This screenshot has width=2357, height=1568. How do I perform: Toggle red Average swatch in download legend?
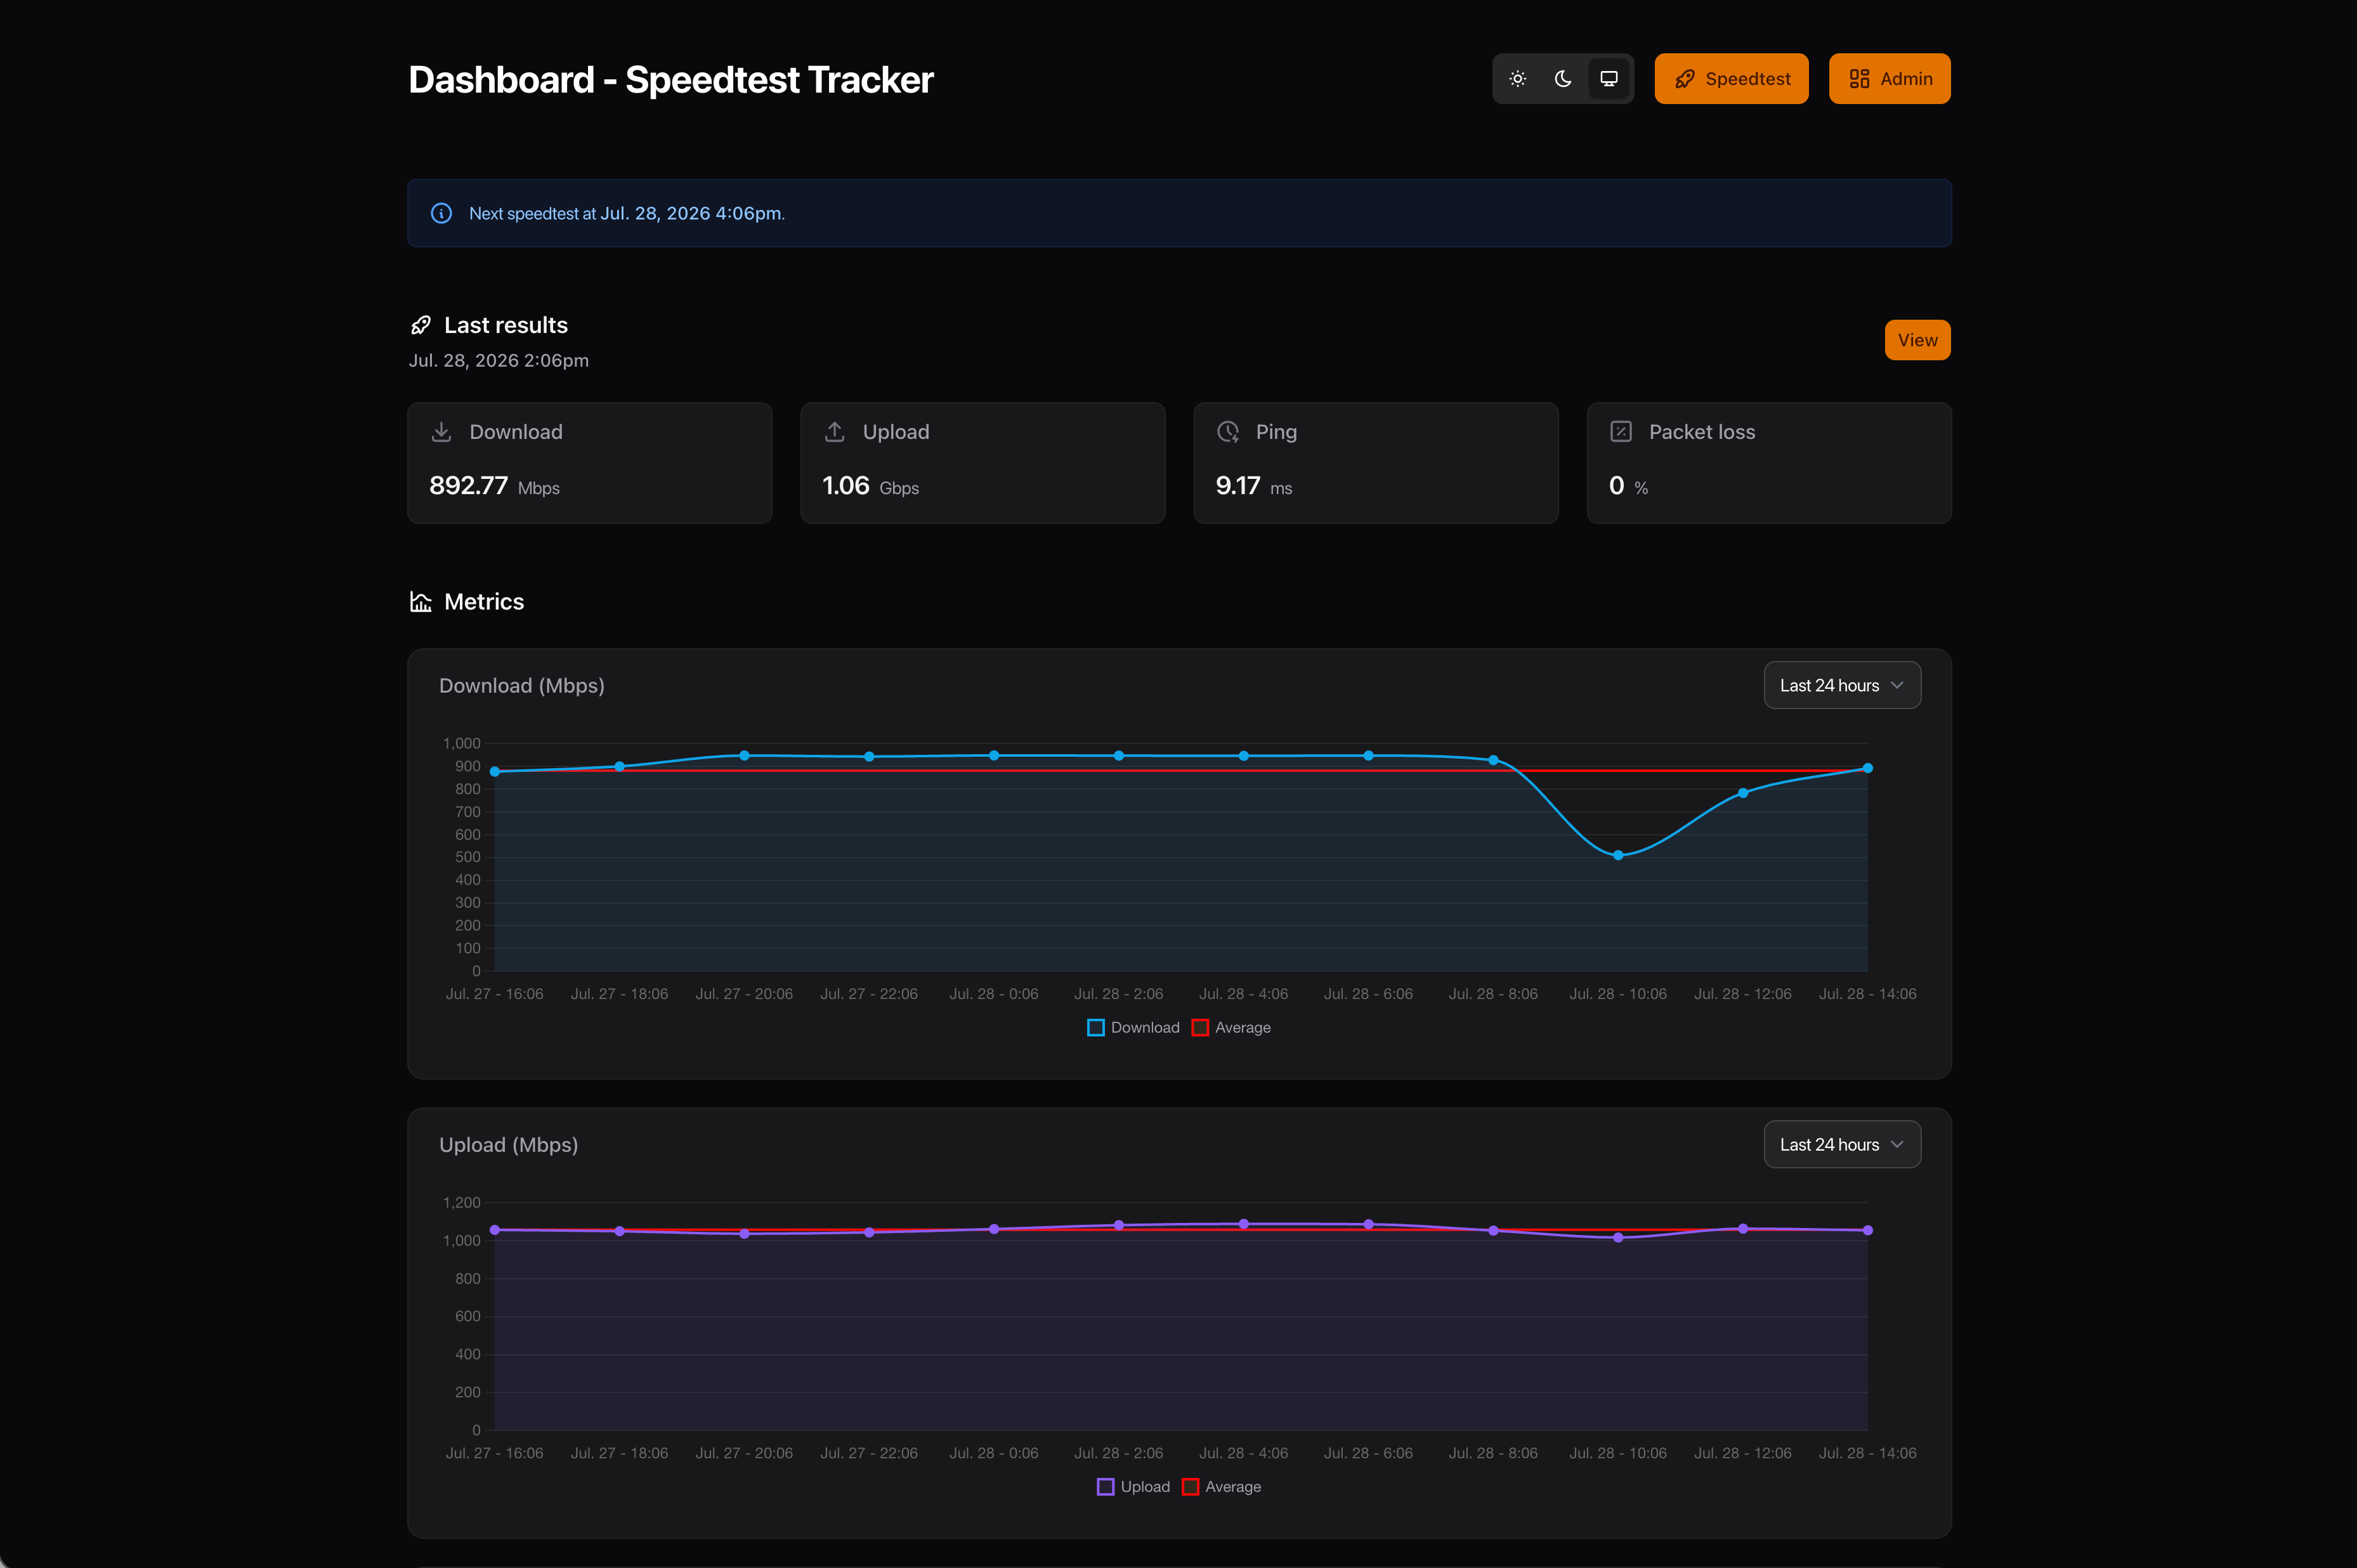1200,1028
